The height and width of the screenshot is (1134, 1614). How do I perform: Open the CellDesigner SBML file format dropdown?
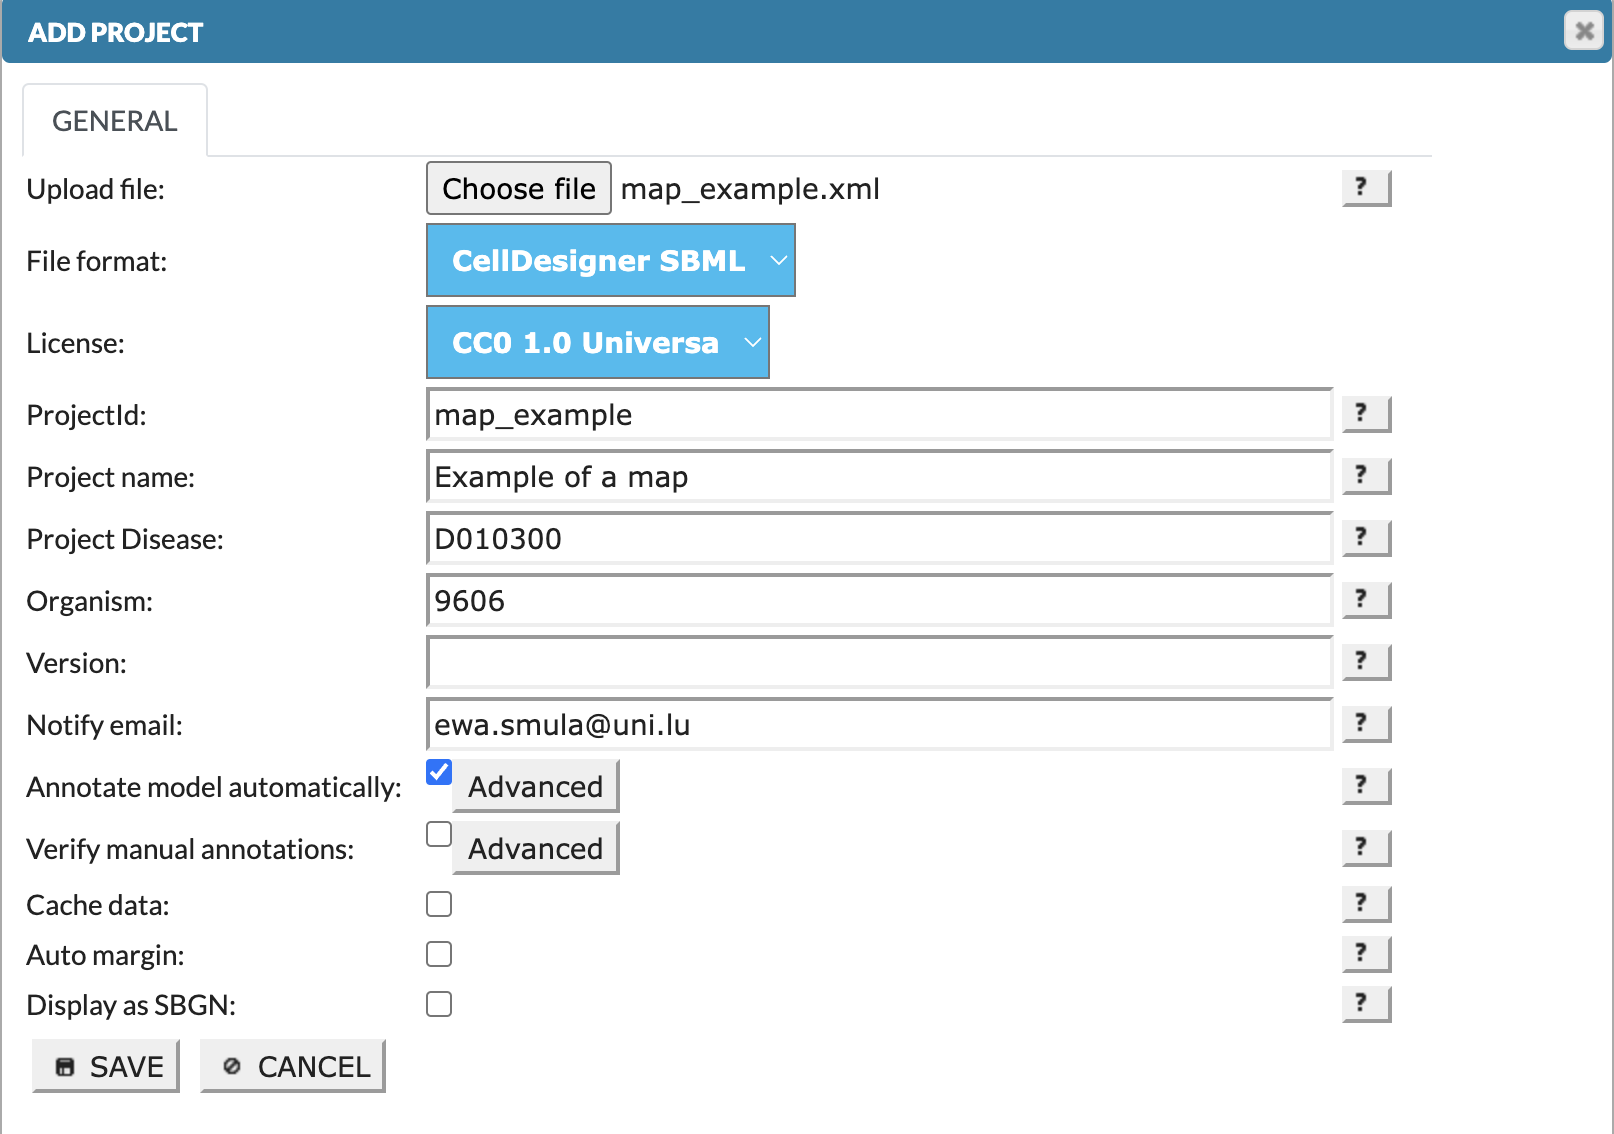point(610,261)
